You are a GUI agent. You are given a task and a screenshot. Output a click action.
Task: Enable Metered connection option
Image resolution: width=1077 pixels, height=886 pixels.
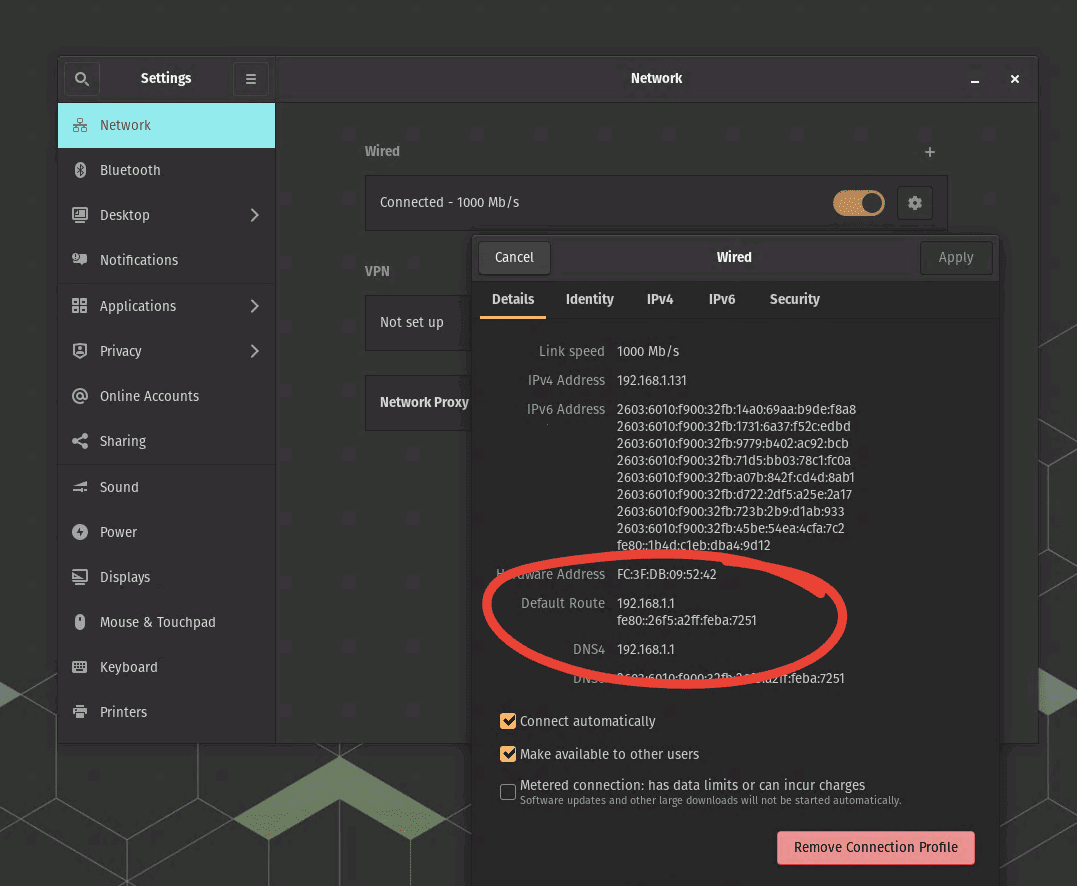[x=508, y=791]
